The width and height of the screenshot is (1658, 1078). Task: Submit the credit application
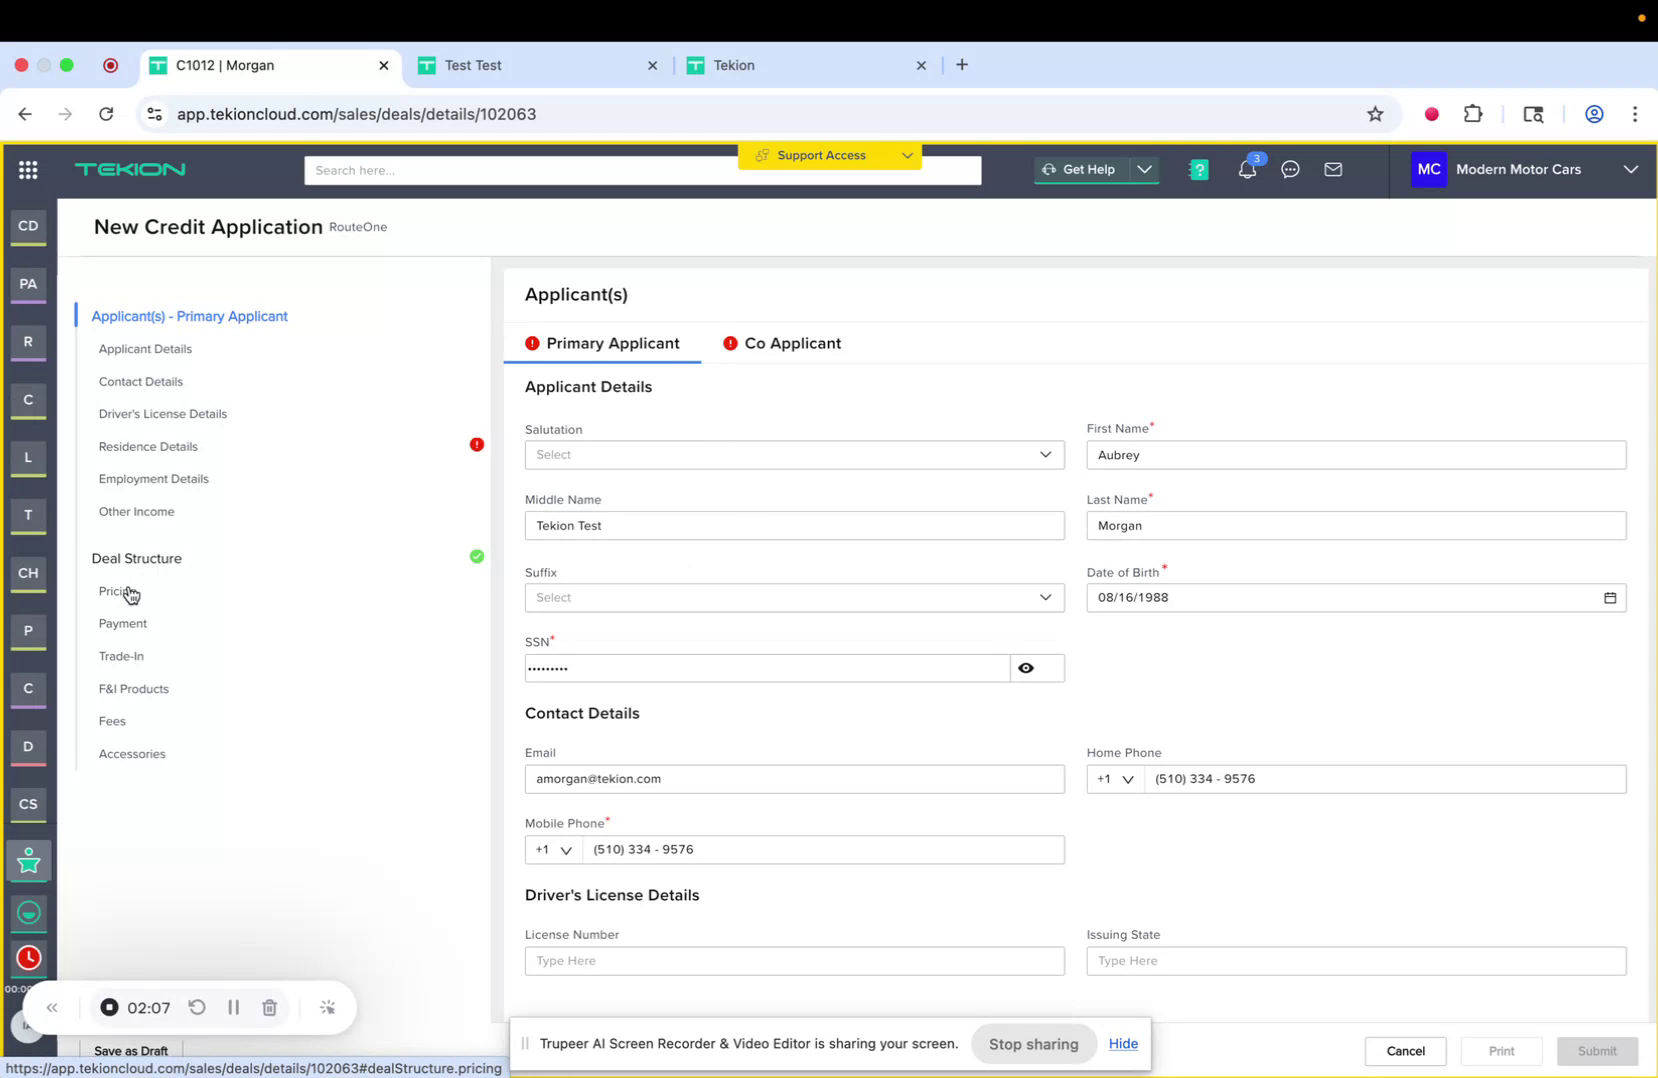click(1596, 1050)
